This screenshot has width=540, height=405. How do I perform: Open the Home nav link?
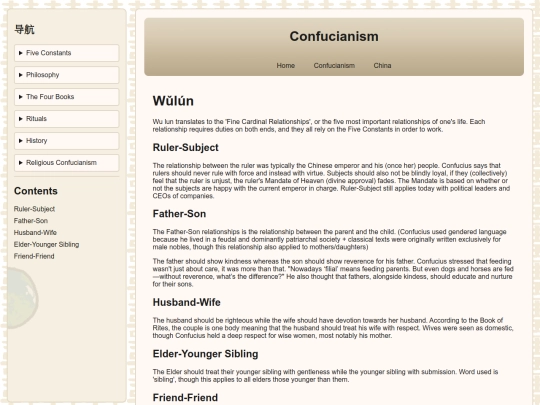tap(285, 65)
